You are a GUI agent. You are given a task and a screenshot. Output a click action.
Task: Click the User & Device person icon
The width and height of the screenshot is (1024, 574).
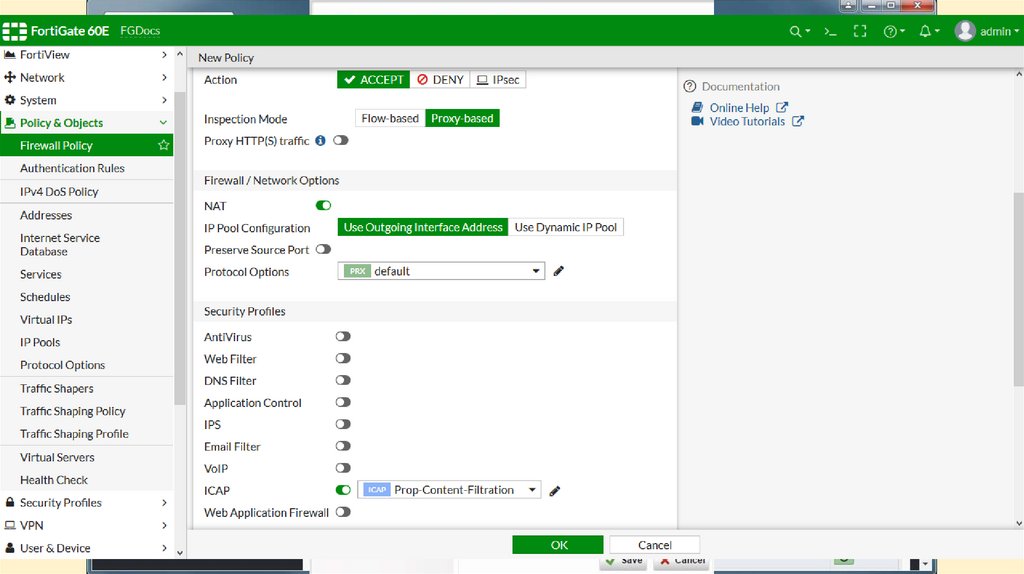point(10,548)
